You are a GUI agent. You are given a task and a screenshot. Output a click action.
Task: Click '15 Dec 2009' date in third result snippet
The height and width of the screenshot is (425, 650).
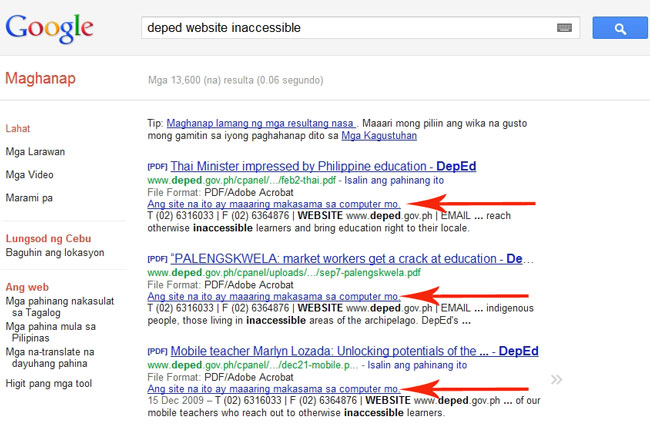(176, 401)
